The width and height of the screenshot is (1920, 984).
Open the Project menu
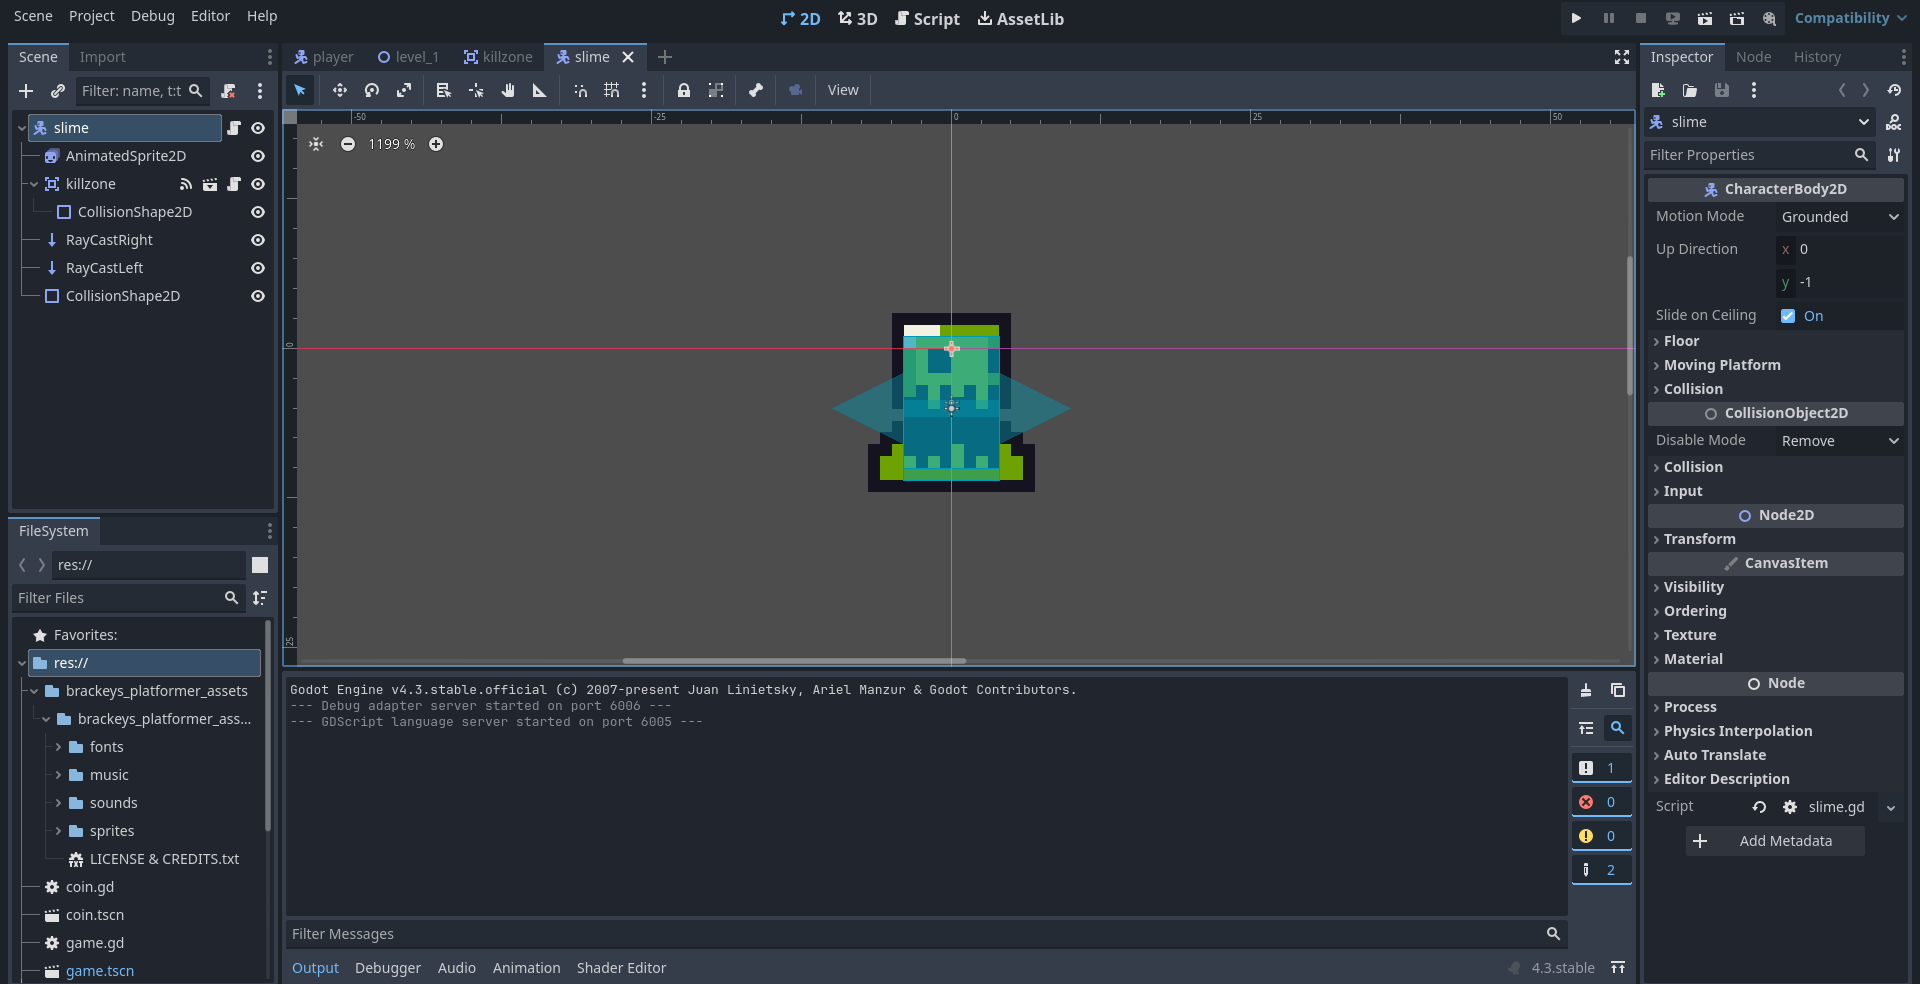click(x=92, y=16)
